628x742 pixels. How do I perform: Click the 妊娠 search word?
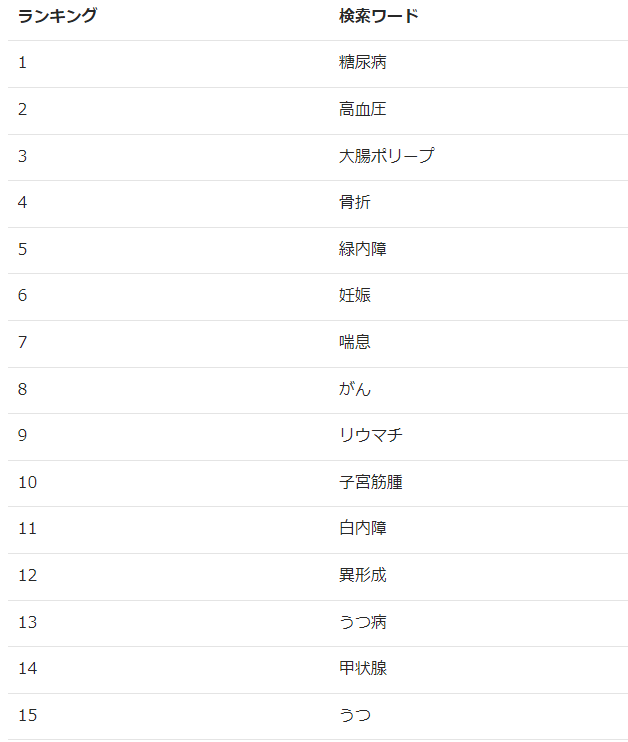click(354, 295)
